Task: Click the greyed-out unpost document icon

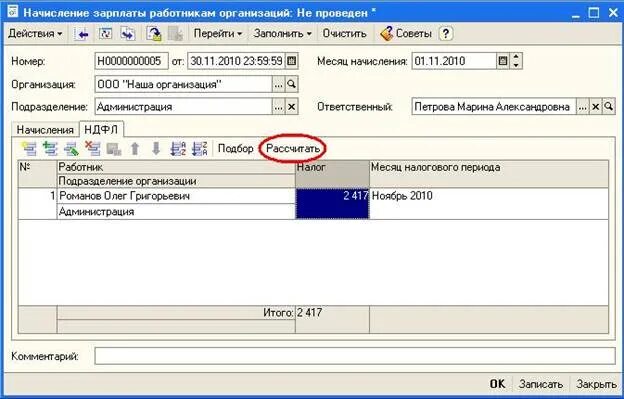Action: coord(175,34)
